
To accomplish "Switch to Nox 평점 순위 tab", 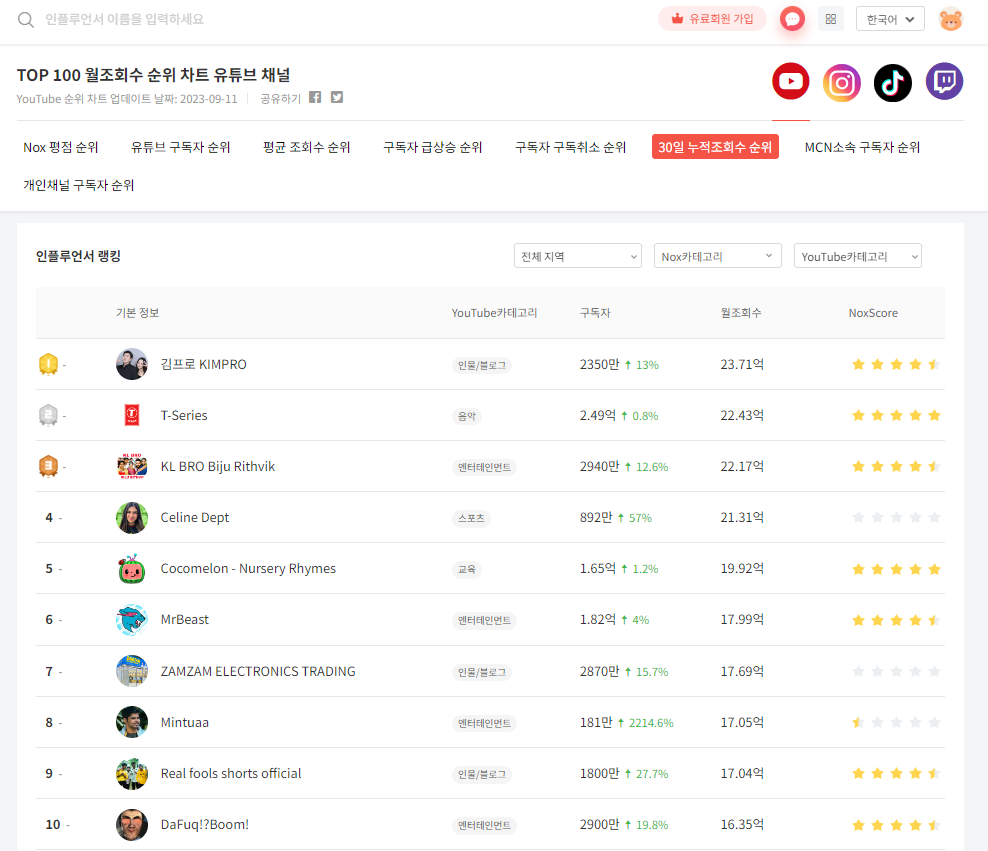I will (61, 147).
